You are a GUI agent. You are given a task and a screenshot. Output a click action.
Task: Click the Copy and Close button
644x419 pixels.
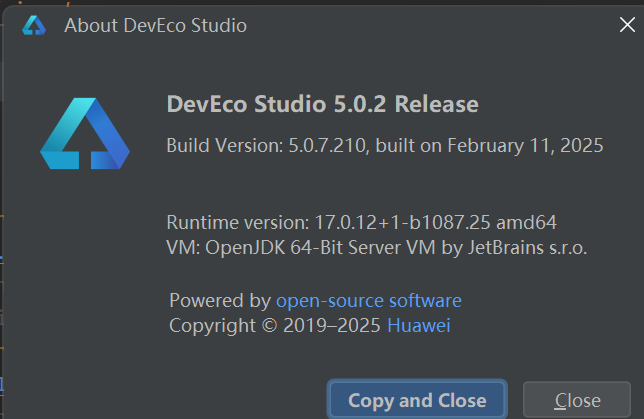click(x=417, y=400)
